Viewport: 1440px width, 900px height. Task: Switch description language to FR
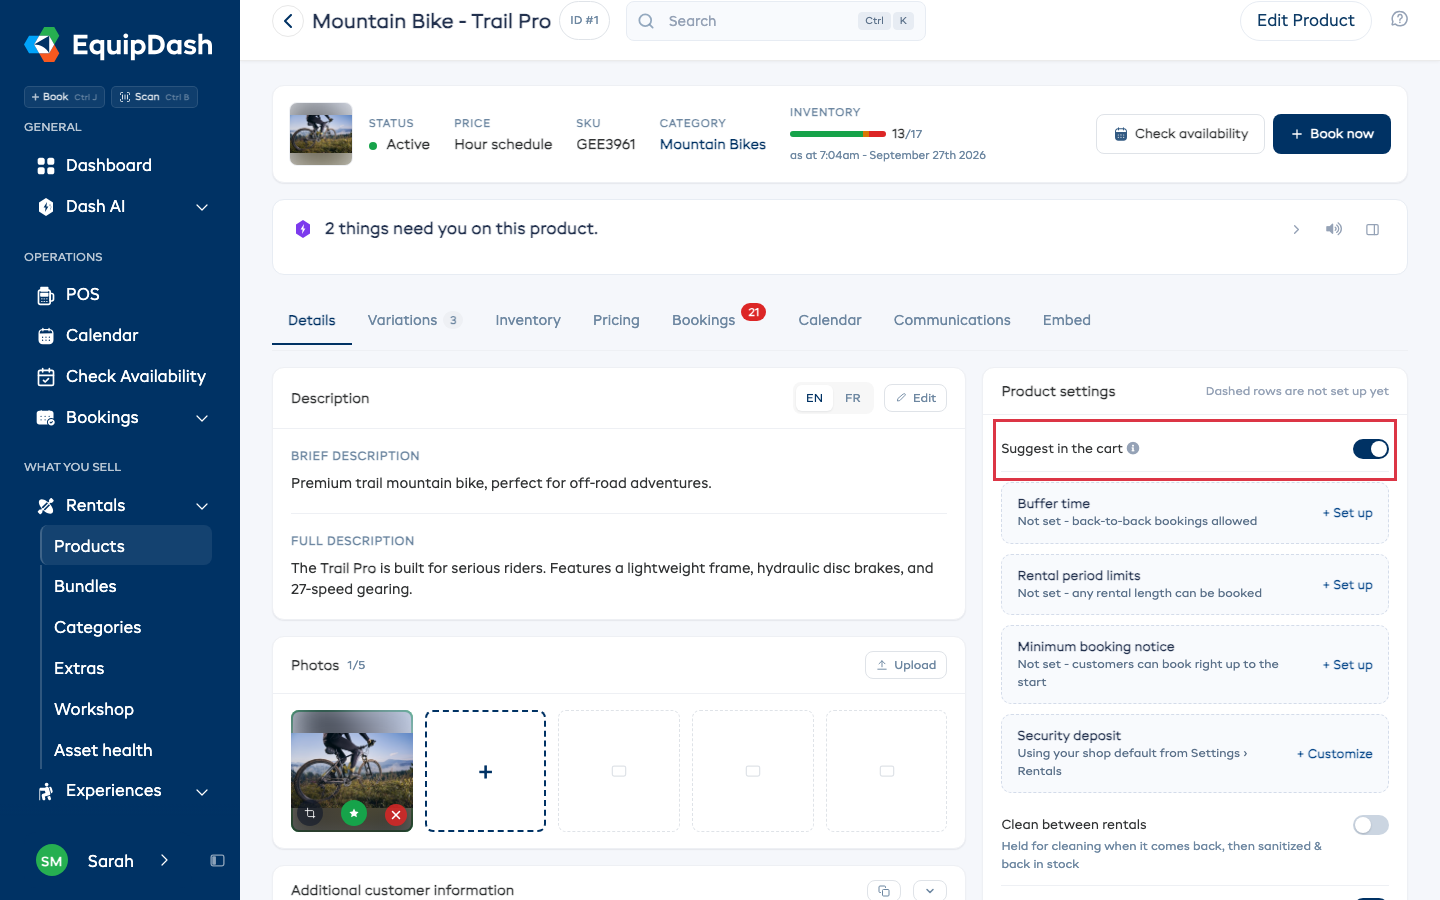pyautogui.click(x=852, y=398)
